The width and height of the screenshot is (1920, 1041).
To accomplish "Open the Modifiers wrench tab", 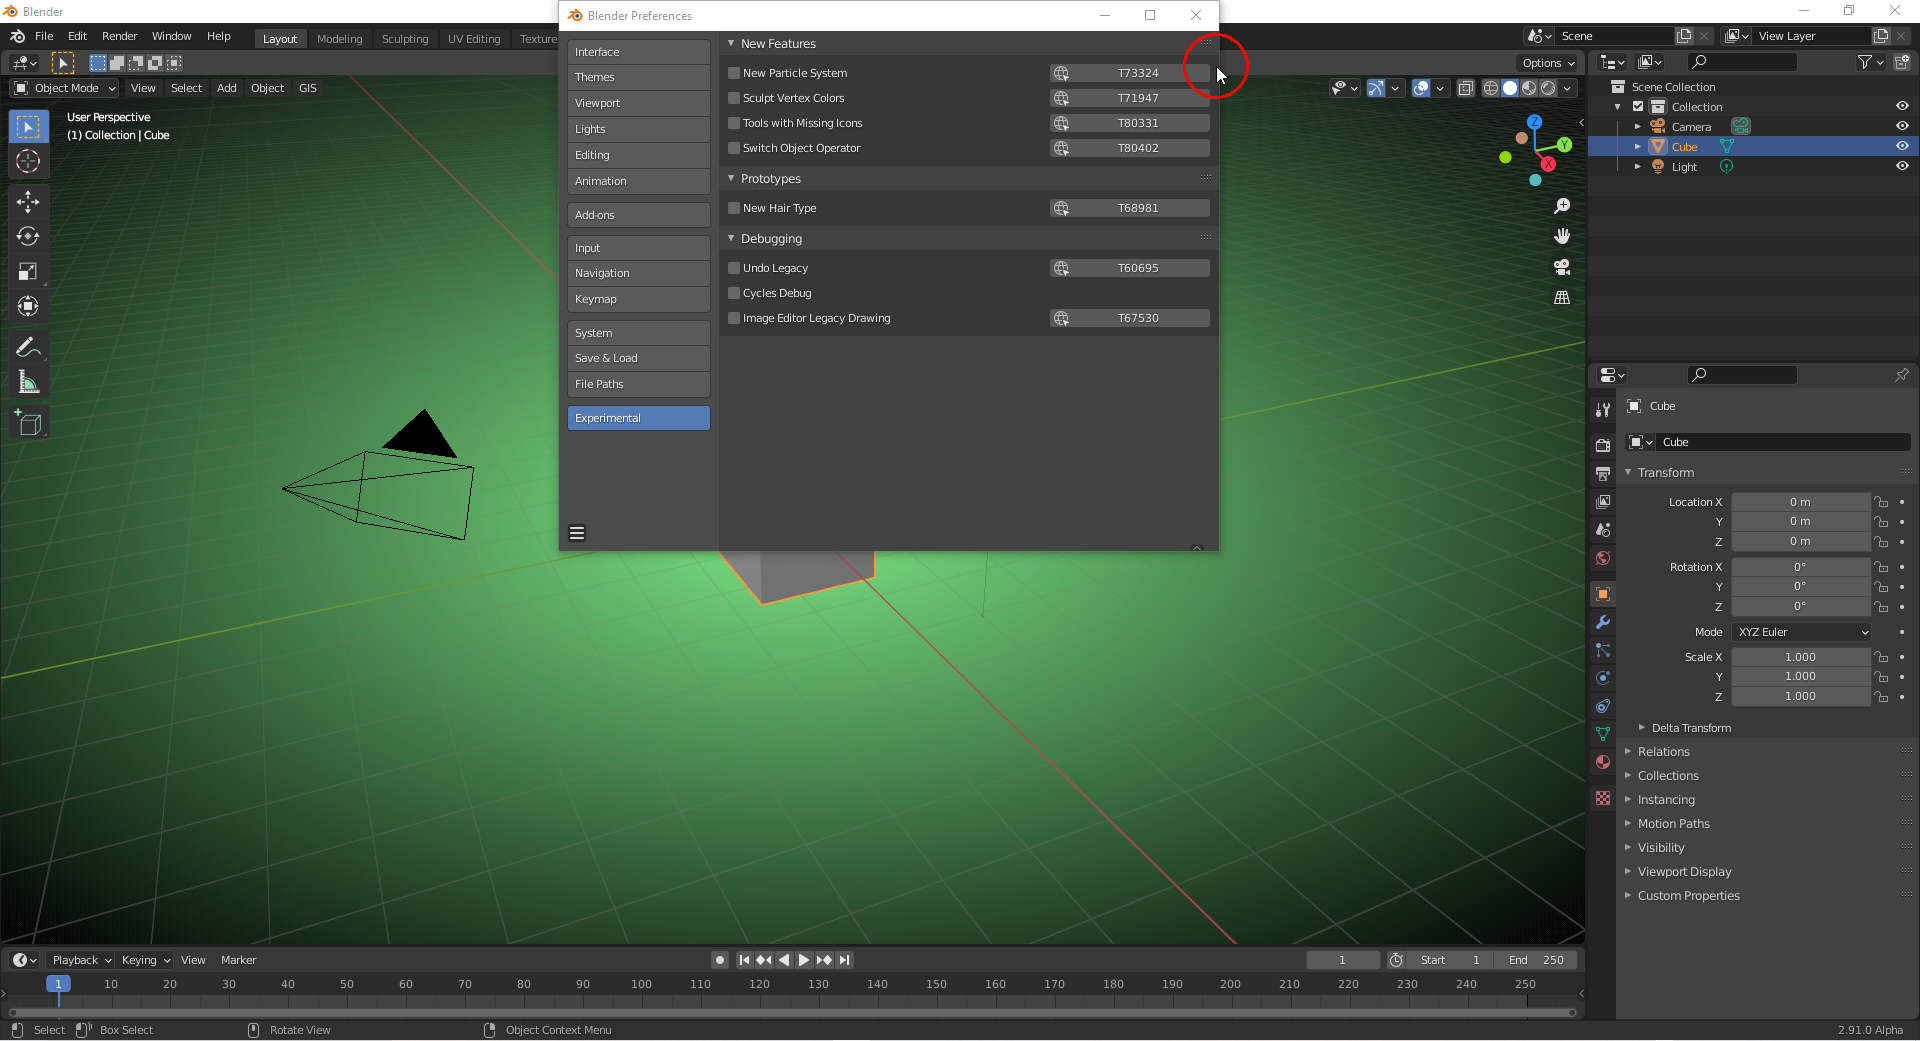I will click(1603, 622).
